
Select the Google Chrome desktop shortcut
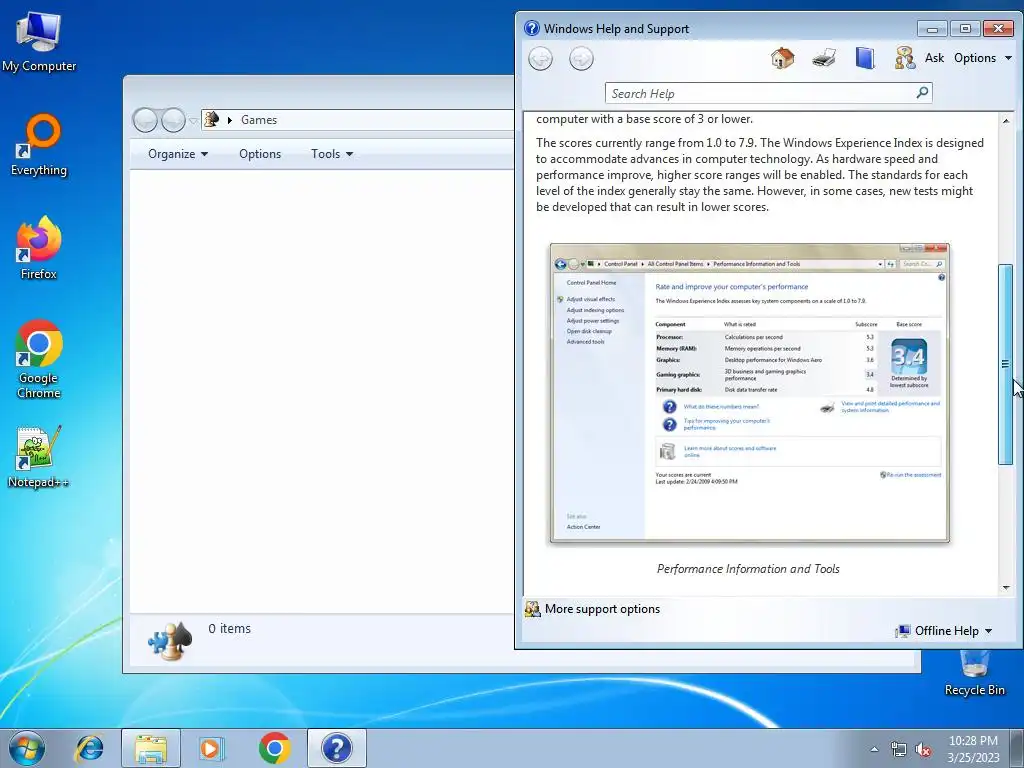39,359
